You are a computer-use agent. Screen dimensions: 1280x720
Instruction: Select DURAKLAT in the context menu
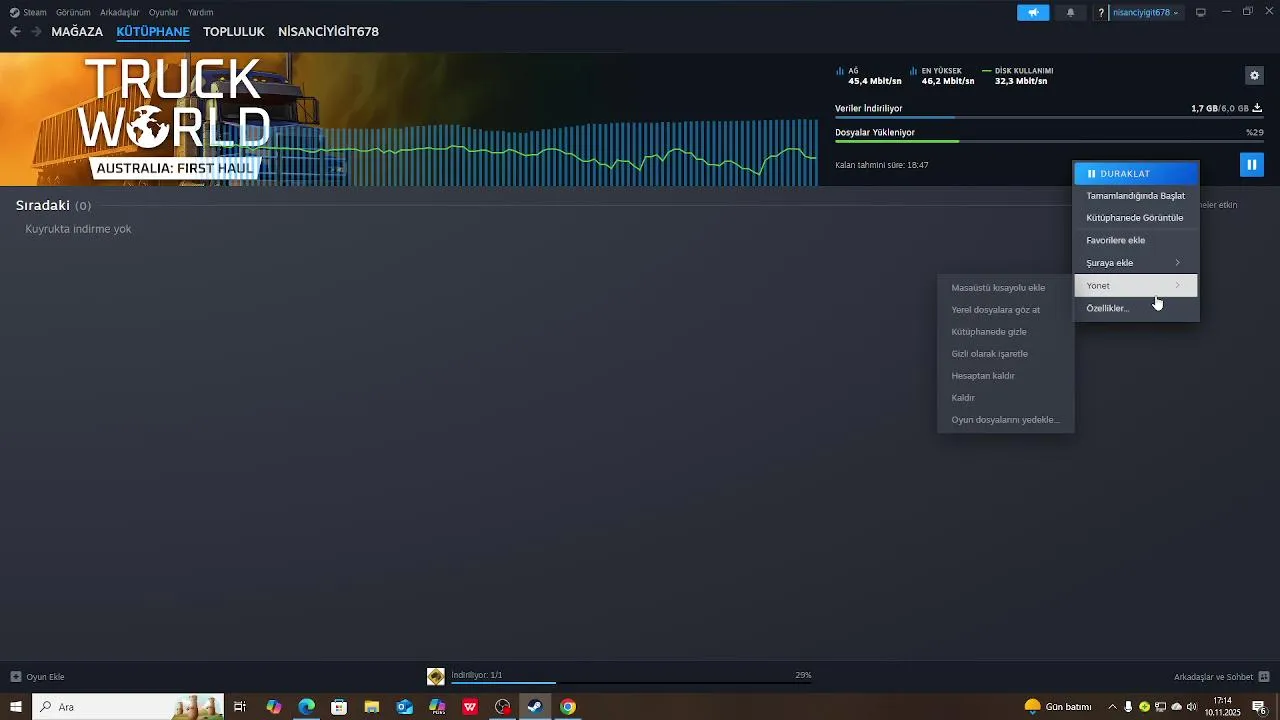click(1136, 173)
